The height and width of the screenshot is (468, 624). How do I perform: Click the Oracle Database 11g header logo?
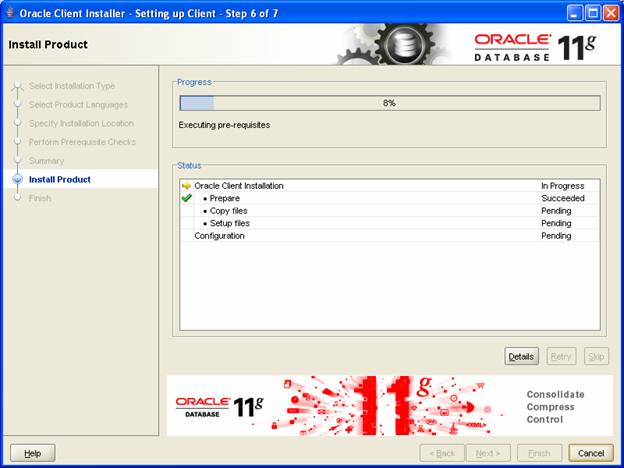(535, 47)
